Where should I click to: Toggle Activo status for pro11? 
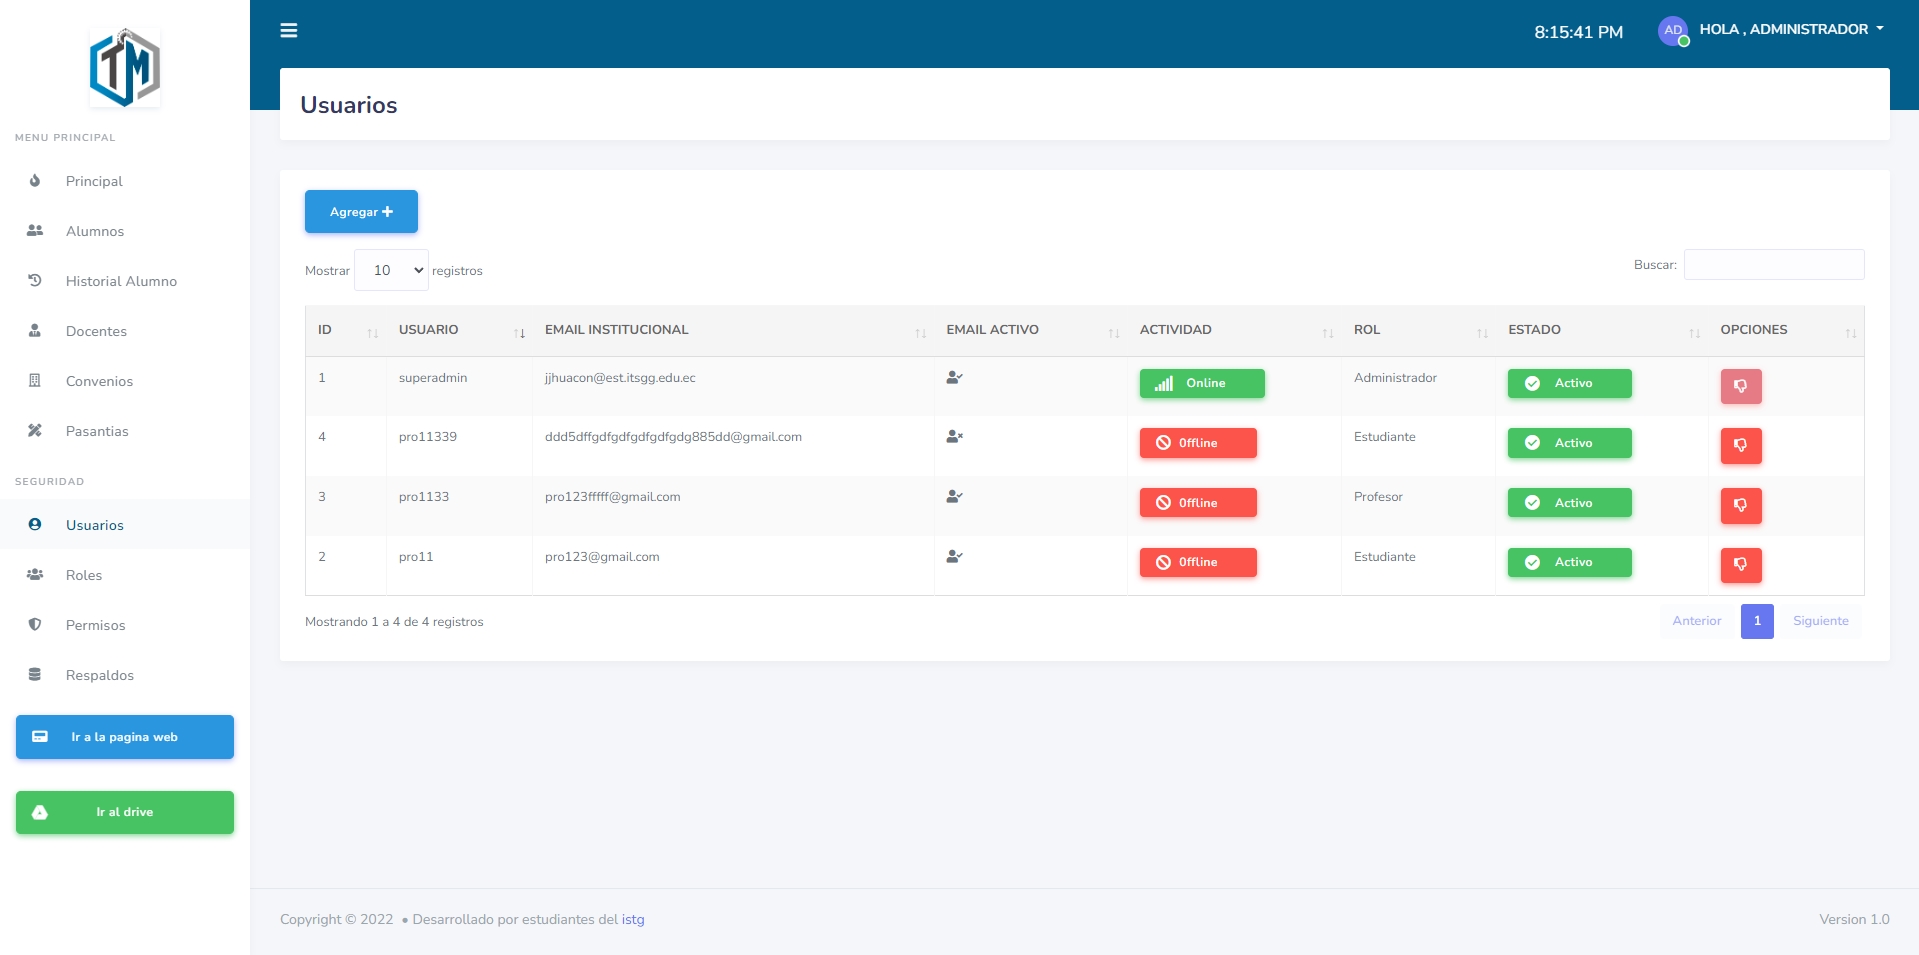1570,562
